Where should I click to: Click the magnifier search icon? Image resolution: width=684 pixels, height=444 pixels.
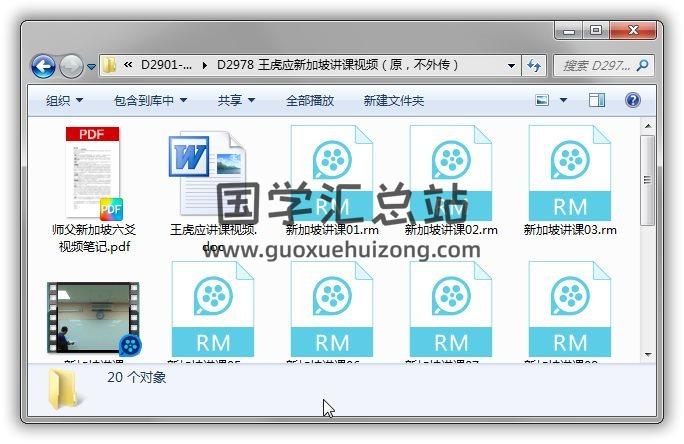(643, 66)
